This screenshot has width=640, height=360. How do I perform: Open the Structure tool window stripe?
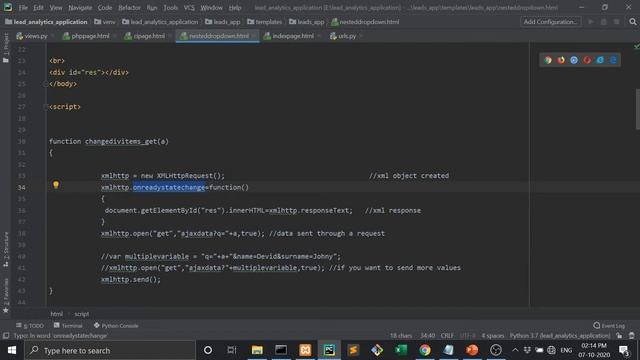point(6,249)
